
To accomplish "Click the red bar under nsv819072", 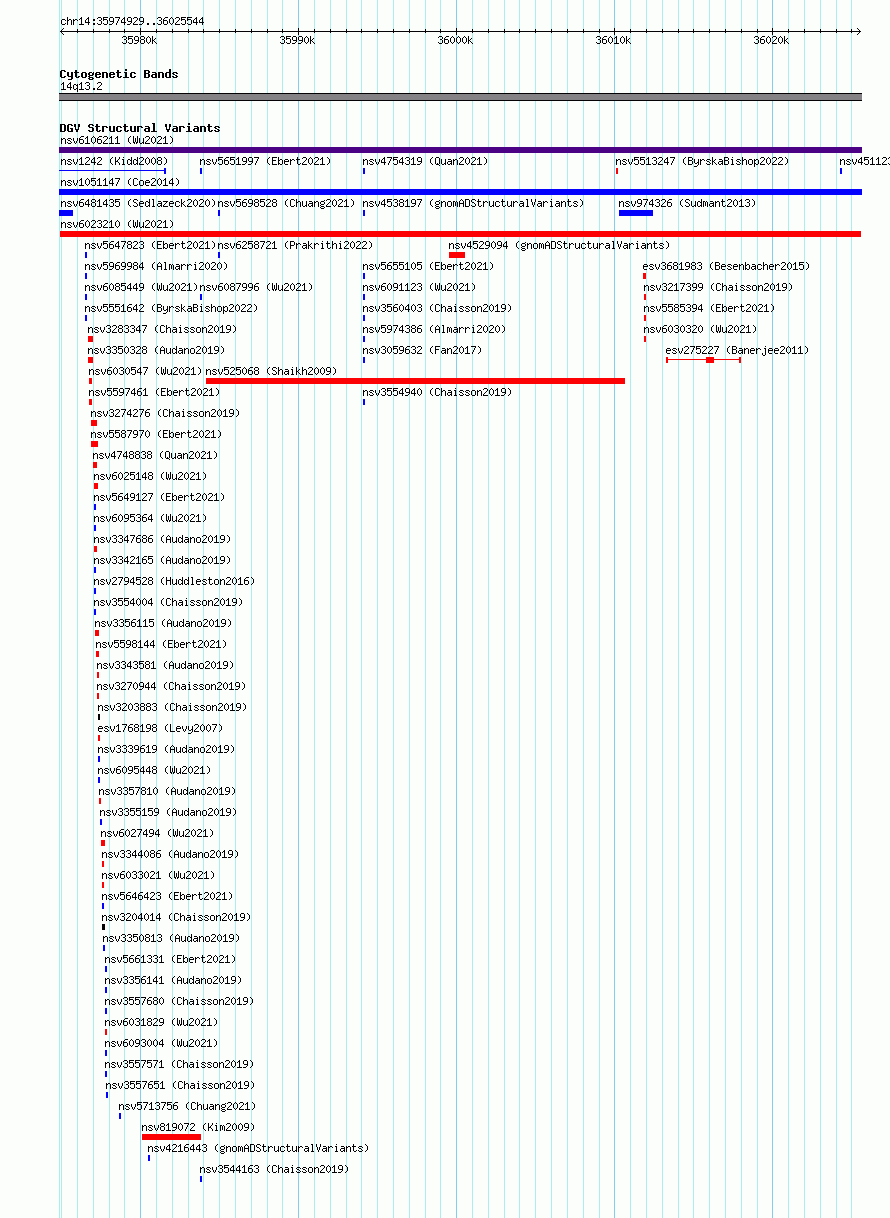I will coord(171,1137).
